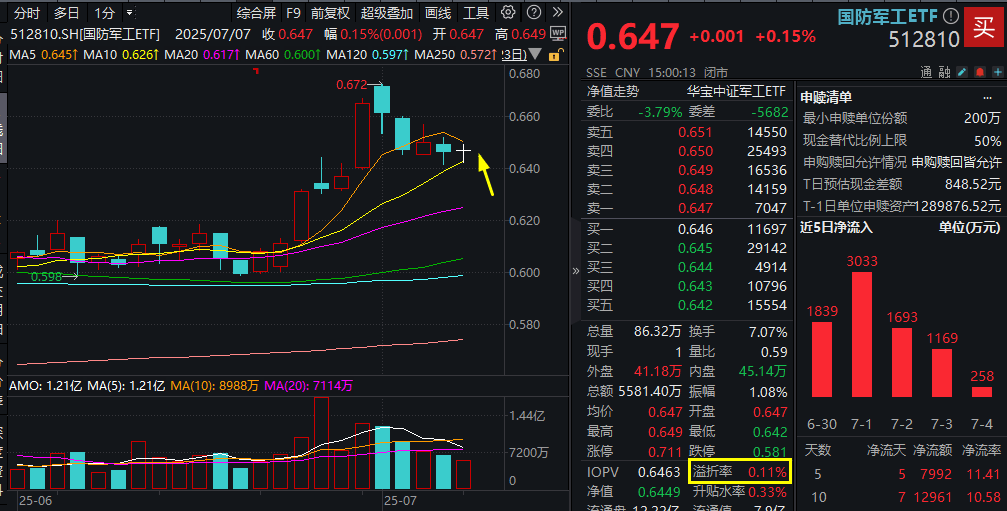Select the 画线 drawing tool
This screenshot has height=511, width=1007.
[438, 13]
